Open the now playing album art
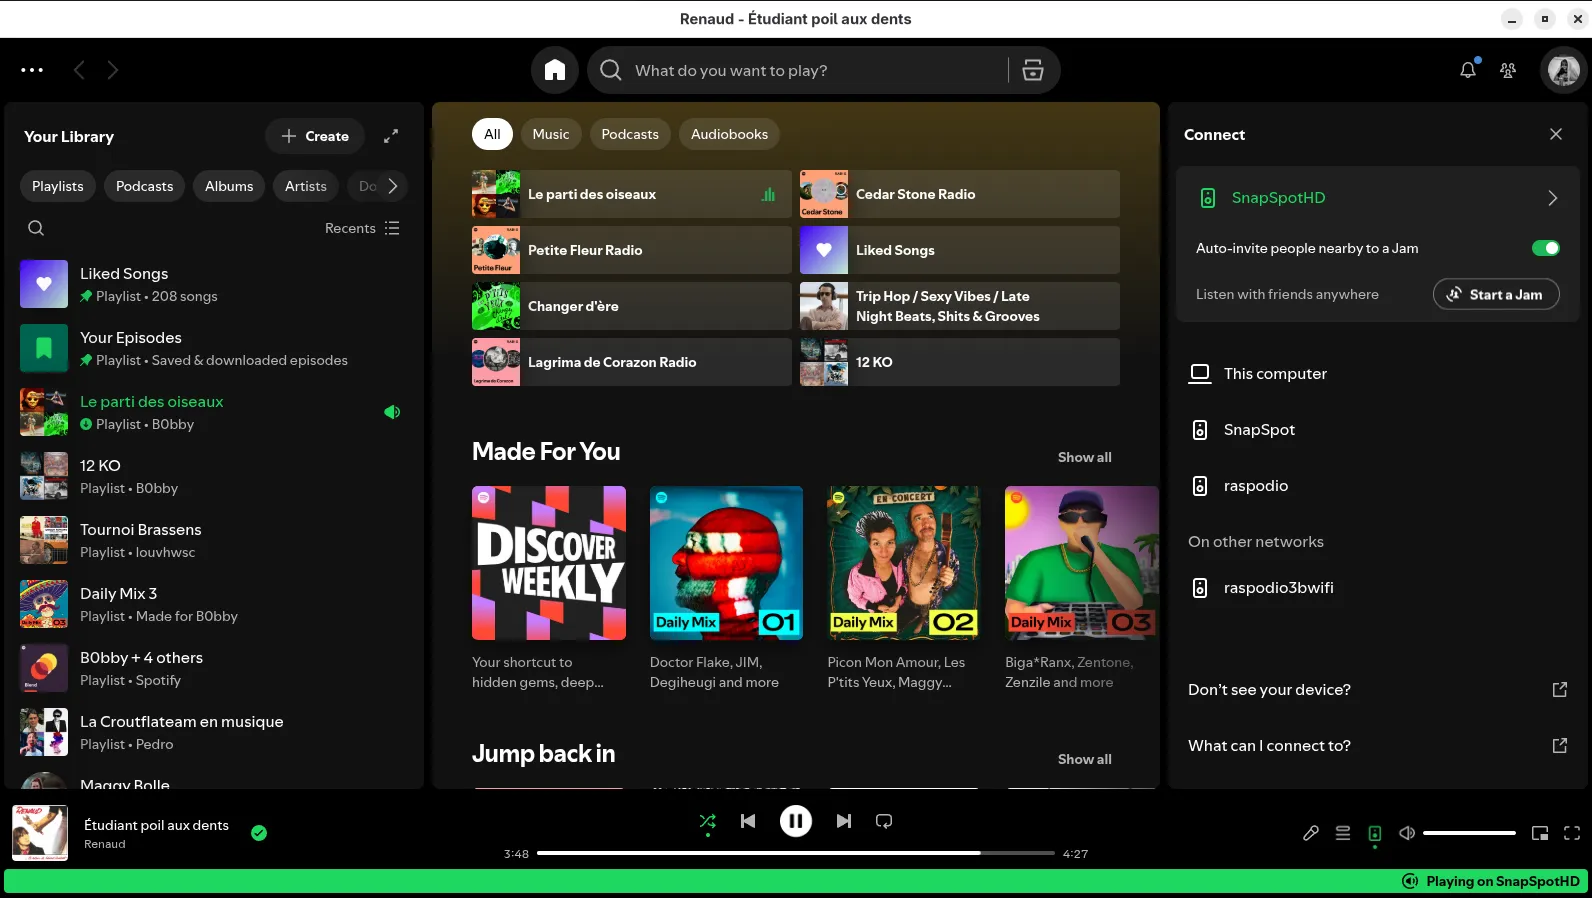1592x898 pixels. pyautogui.click(x=40, y=833)
